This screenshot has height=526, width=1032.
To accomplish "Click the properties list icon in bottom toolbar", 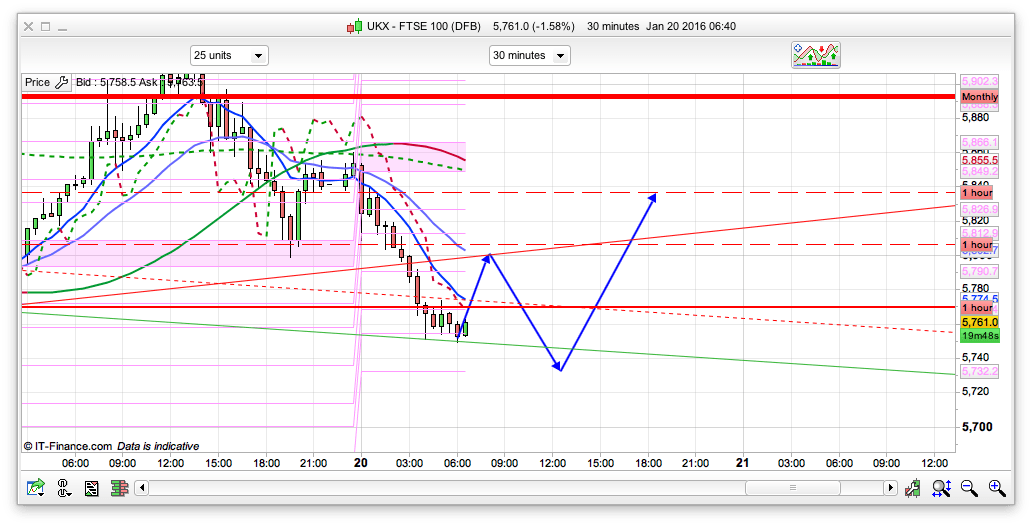I will click(92, 488).
